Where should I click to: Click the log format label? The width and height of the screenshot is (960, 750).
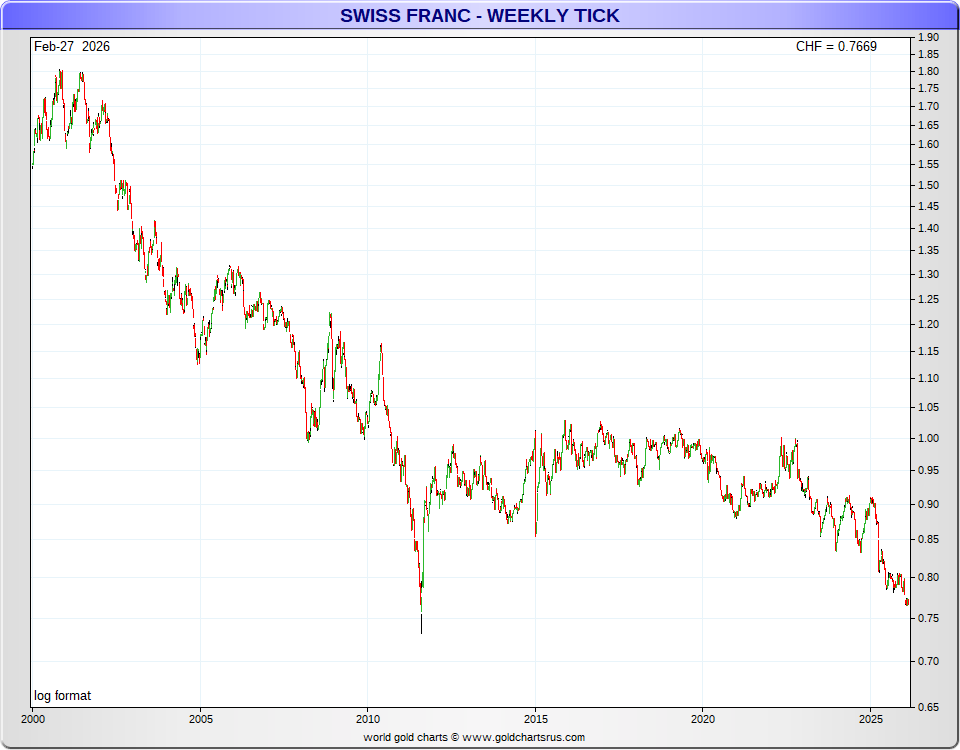pos(62,695)
